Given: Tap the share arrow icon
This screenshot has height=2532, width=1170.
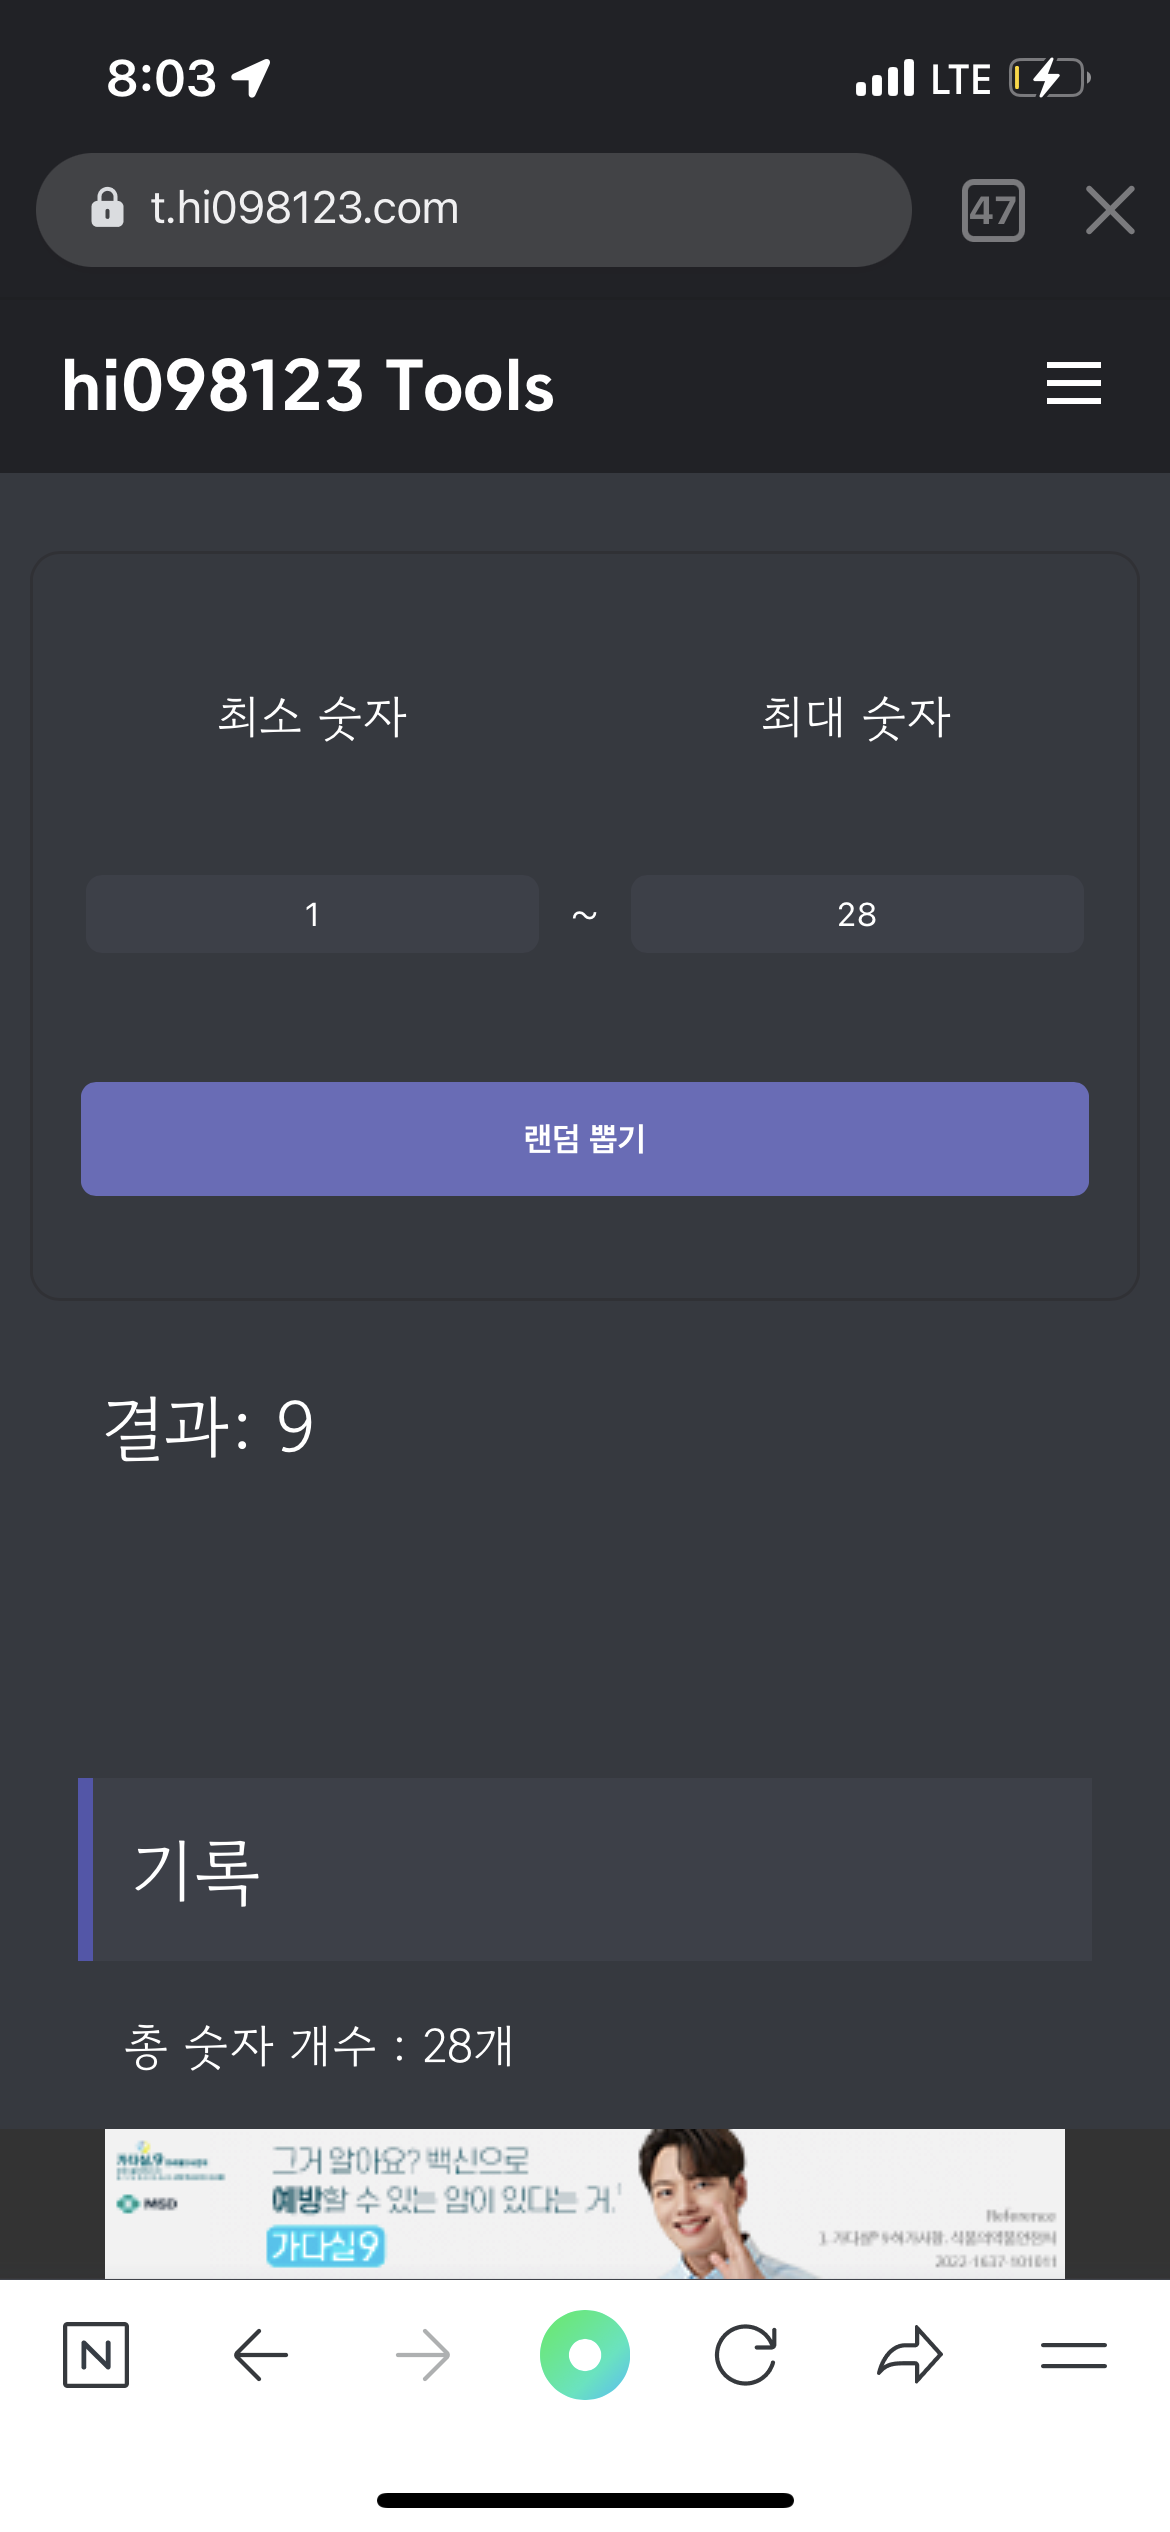Looking at the screenshot, I should click(x=909, y=2354).
